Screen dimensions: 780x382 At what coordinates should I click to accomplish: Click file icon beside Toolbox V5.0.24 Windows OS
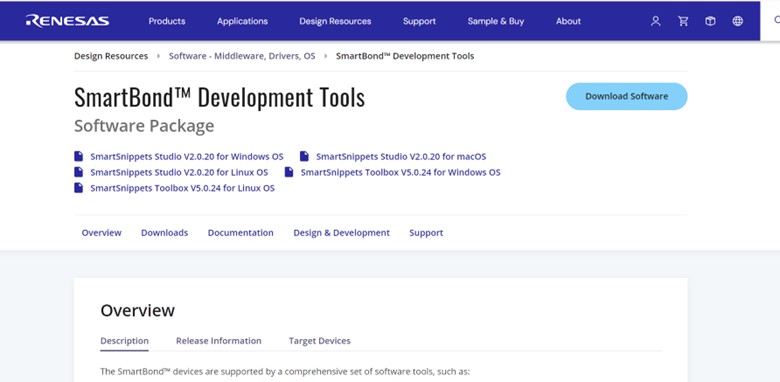coord(289,172)
